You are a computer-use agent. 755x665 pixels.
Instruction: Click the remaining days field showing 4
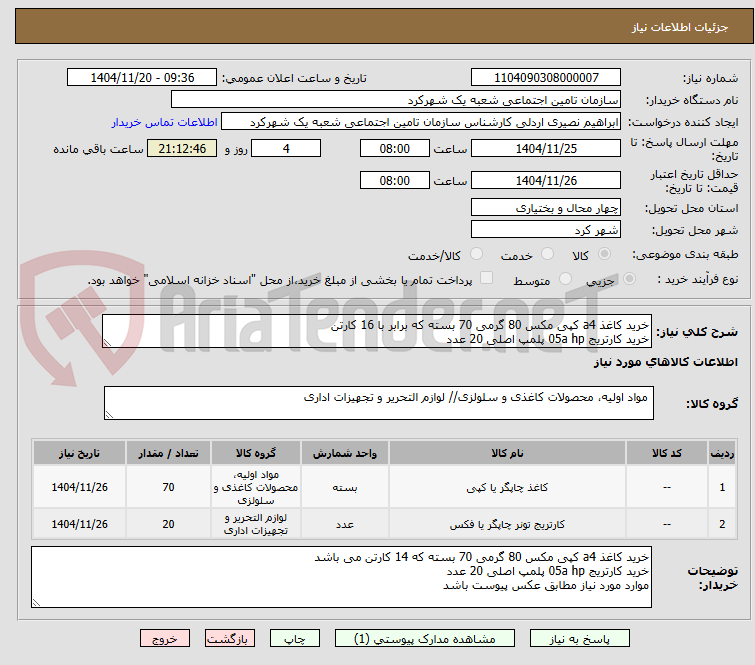[x=286, y=148]
